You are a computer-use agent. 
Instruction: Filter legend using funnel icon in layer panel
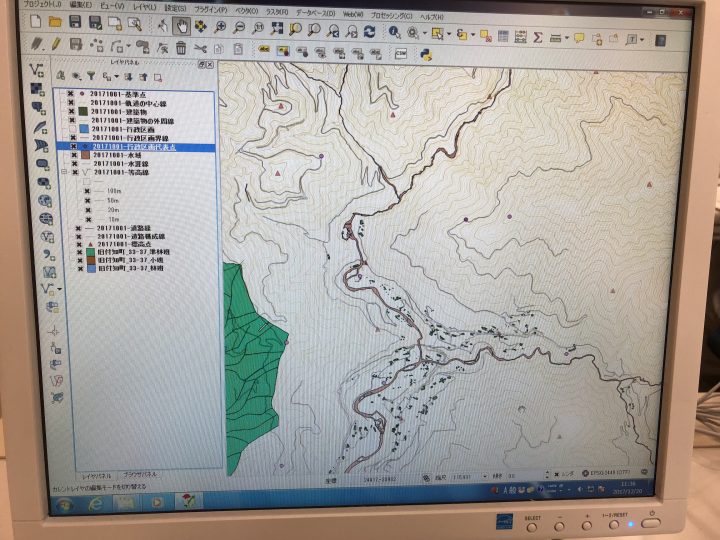(x=91, y=76)
